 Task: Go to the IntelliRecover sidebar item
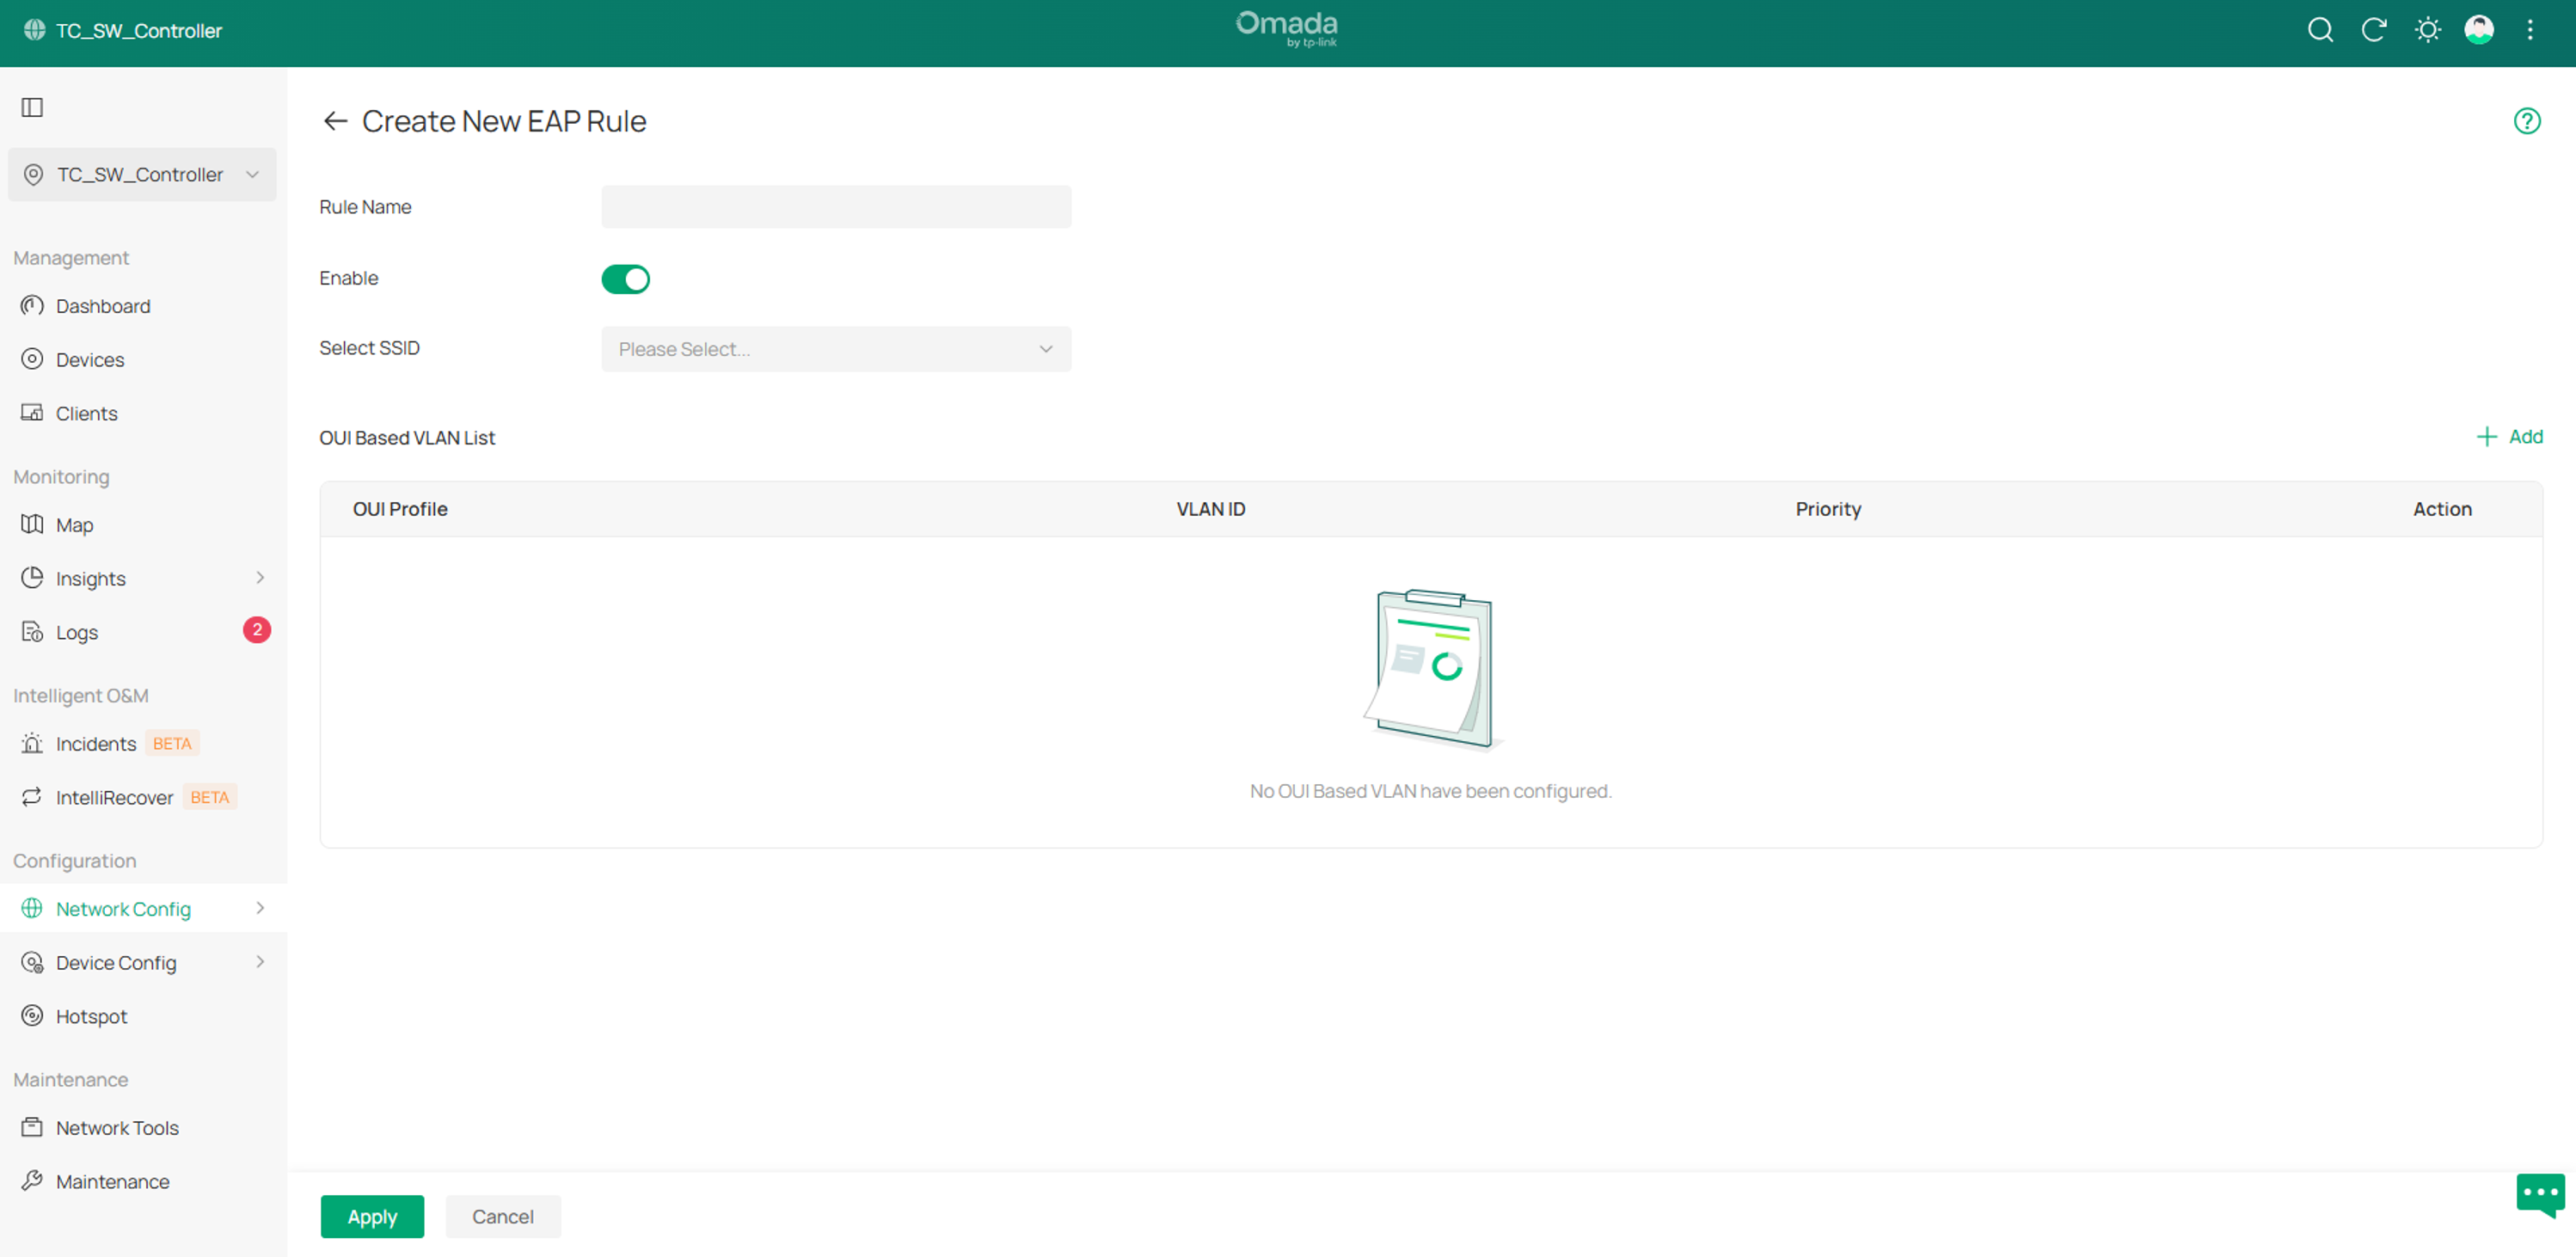click(143, 797)
